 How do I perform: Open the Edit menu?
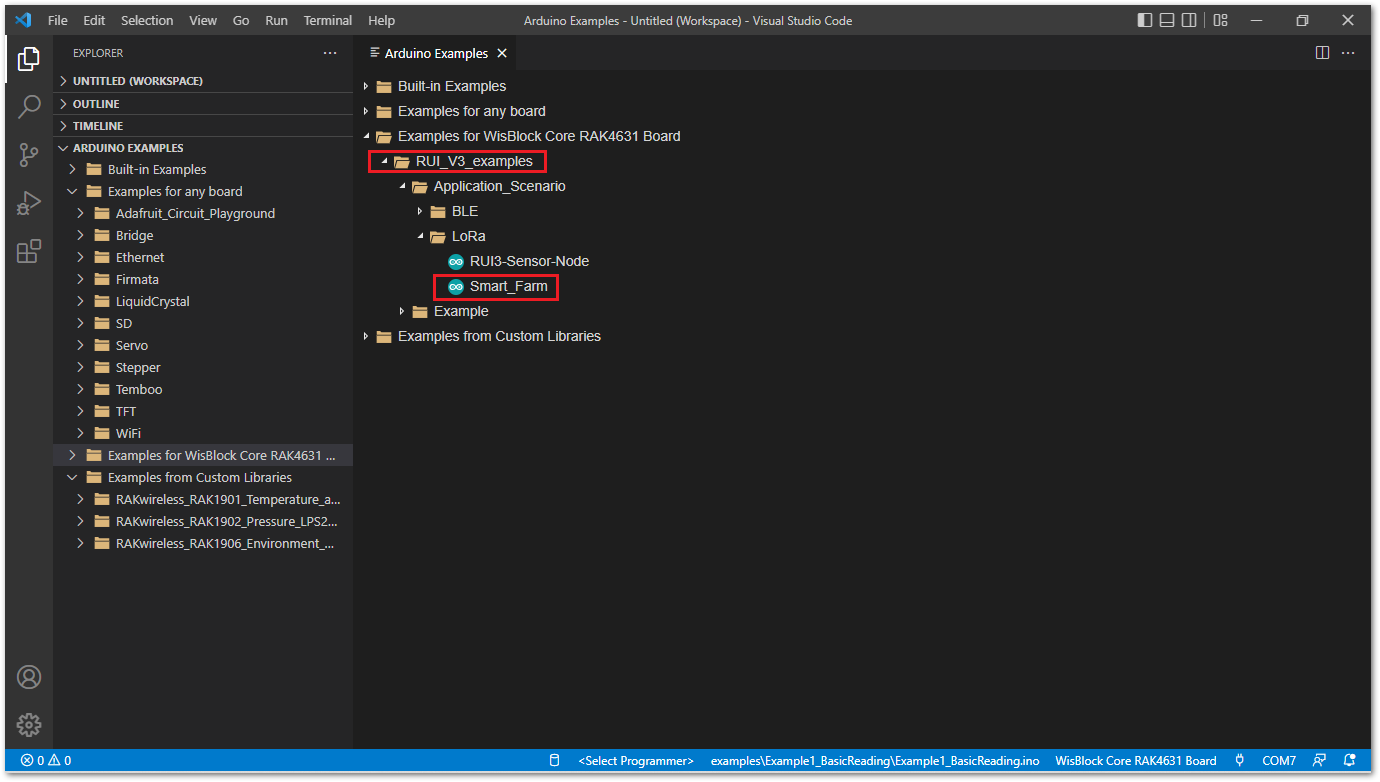[94, 20]
